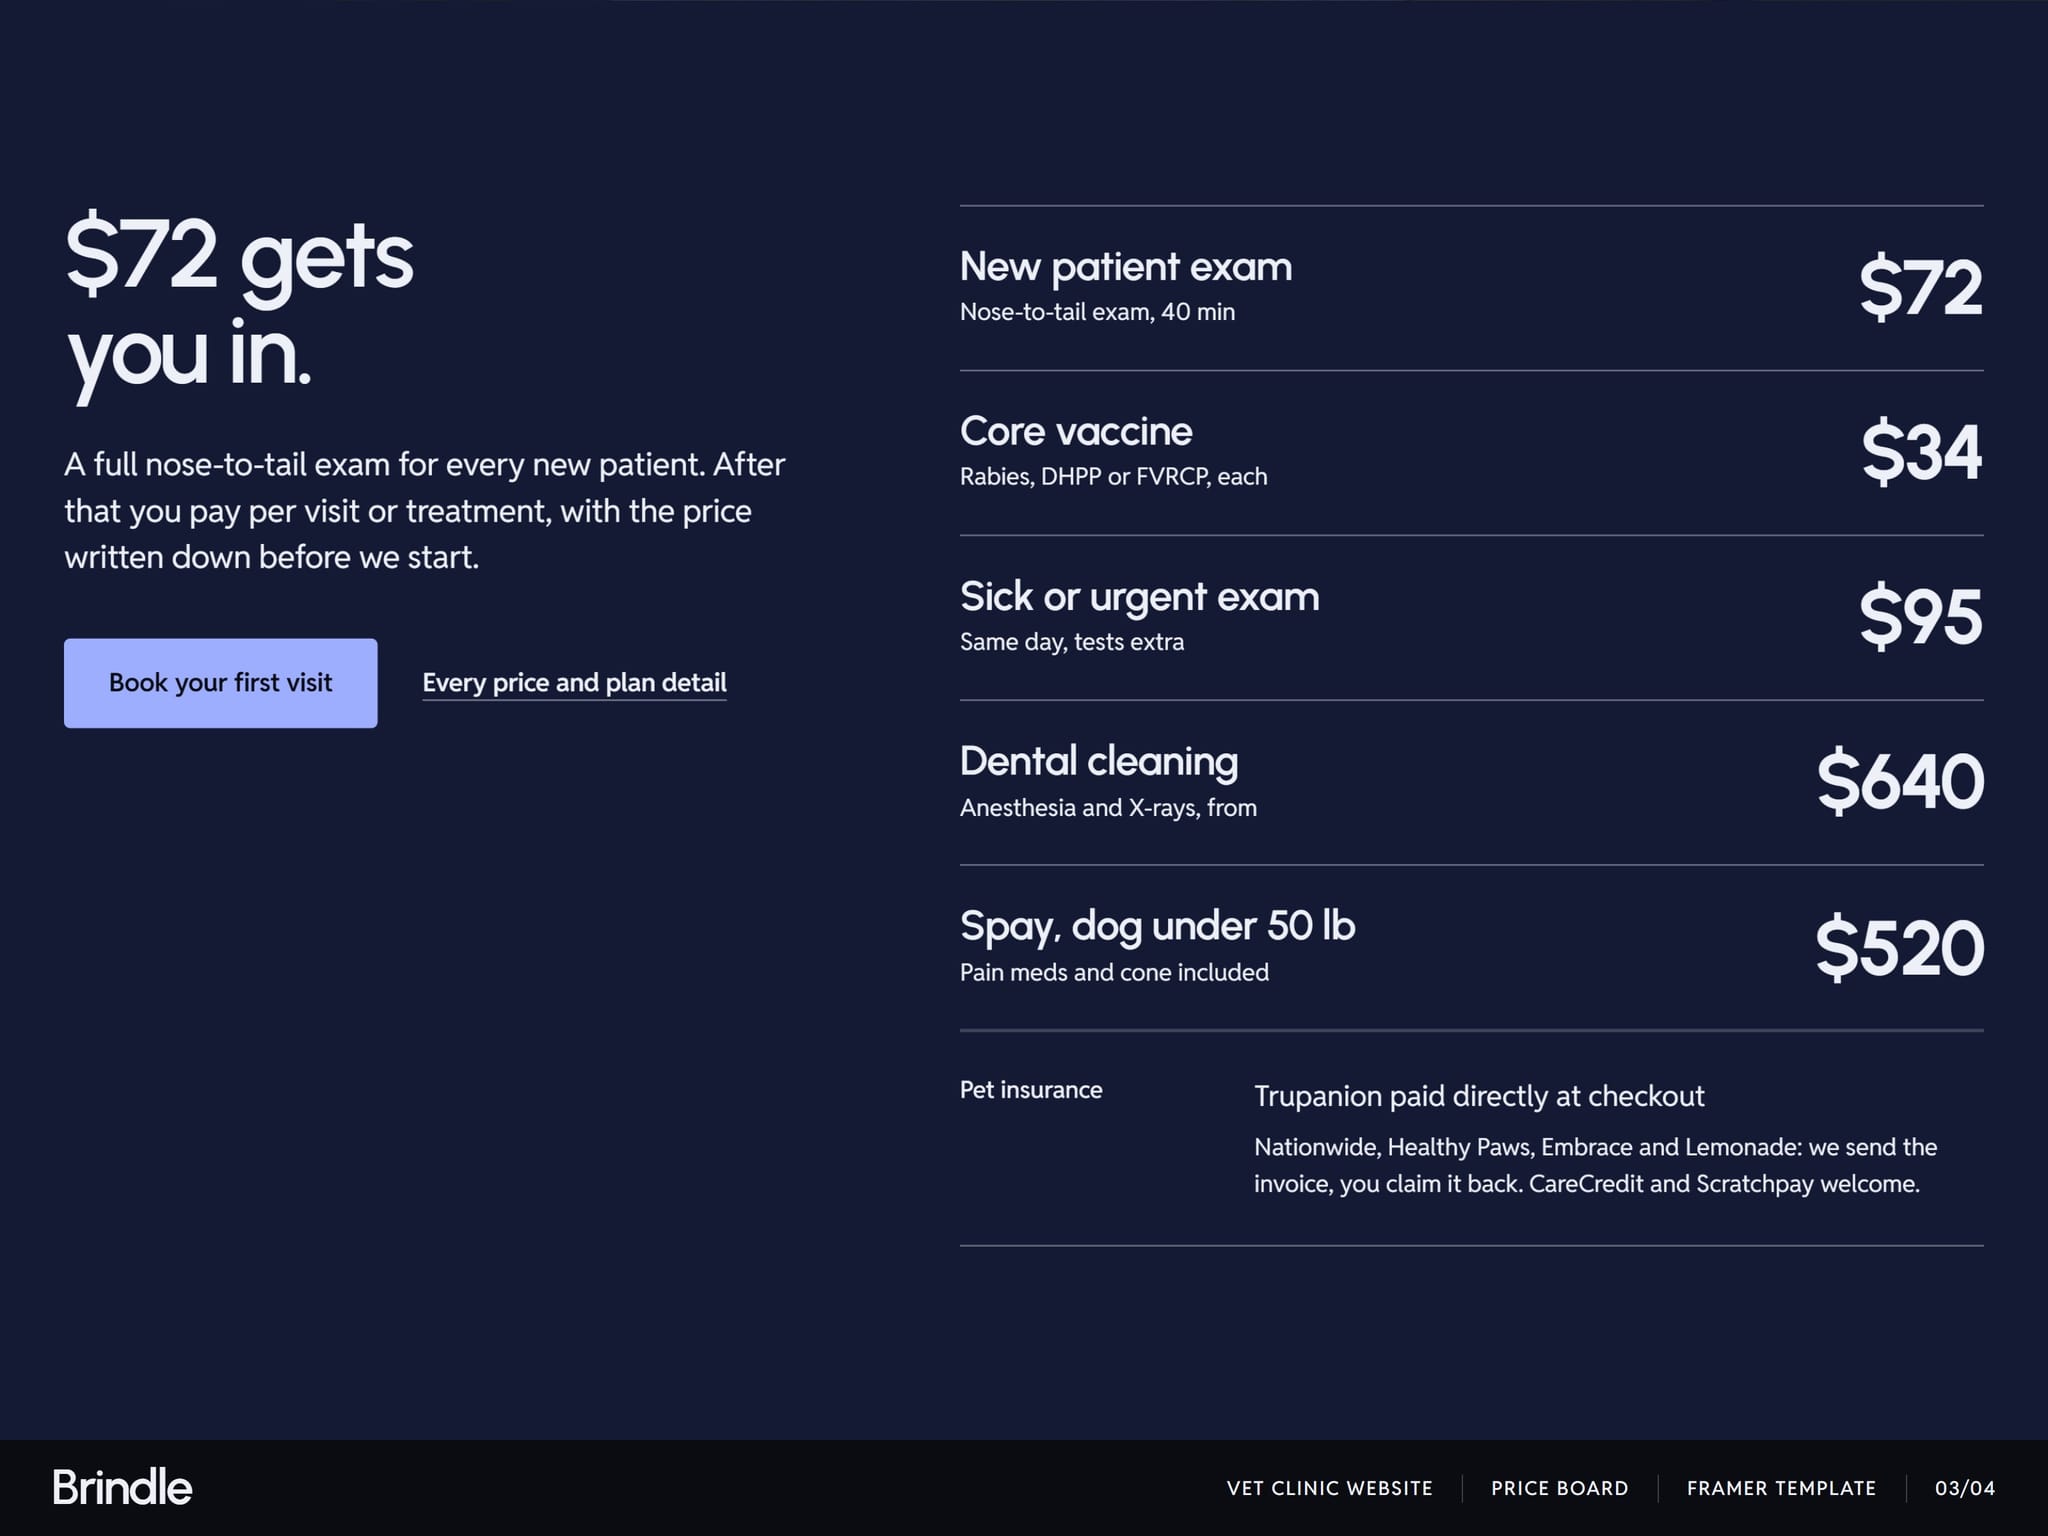This screenshot has width=2048, height=1536.
Task: Select the Spay, dog under 50 lb heading
Action: pyautogui.click(x=1158, y=927)
